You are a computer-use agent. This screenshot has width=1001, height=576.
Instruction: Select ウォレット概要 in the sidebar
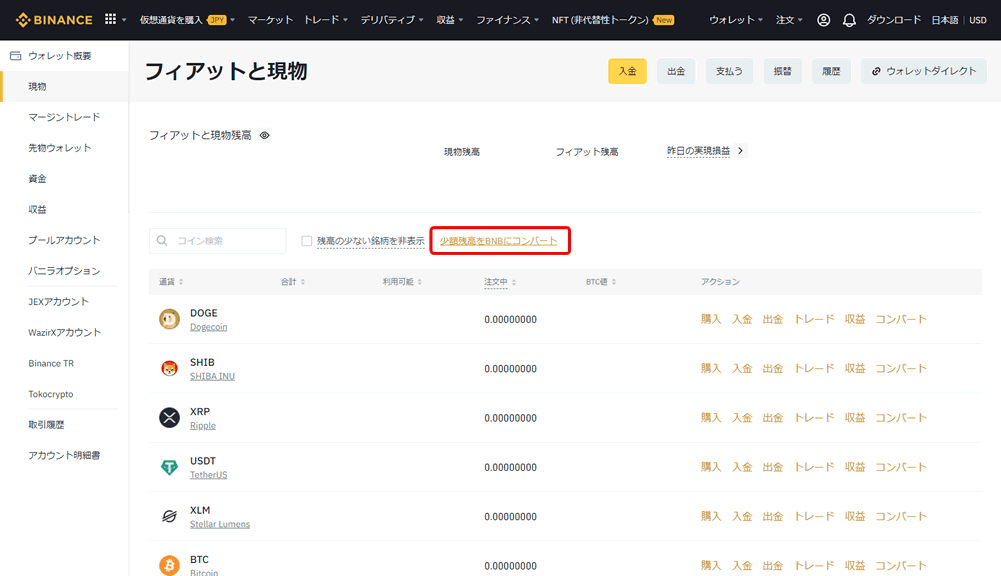click(x=59, y=56)
